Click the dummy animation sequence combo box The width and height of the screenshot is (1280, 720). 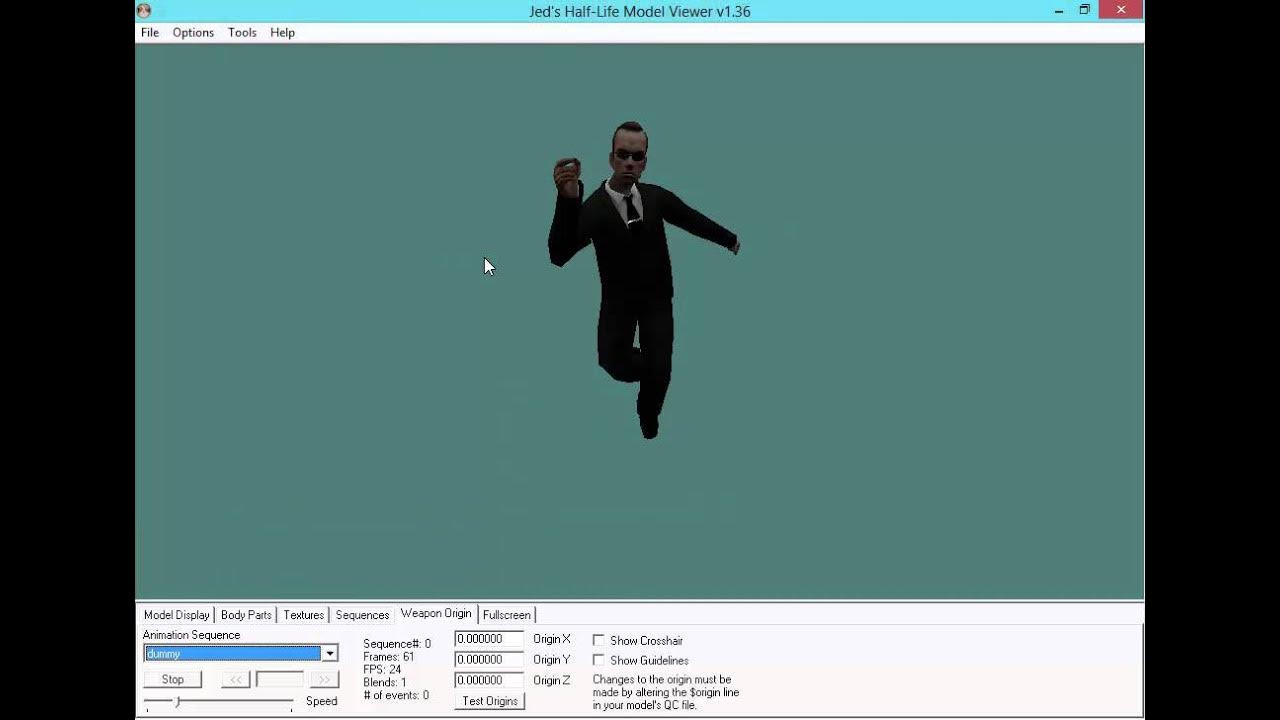point(241,654)
